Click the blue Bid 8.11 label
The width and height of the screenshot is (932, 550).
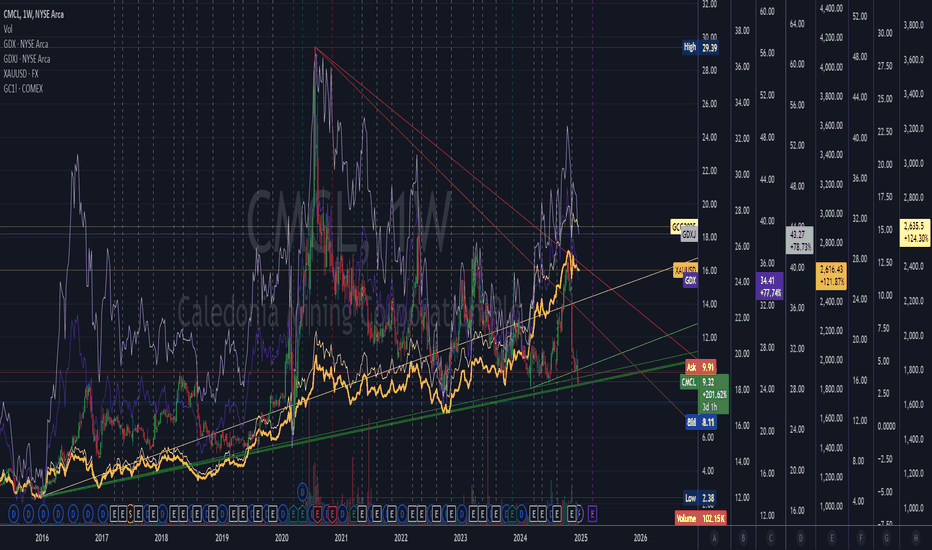tap(700, 422)
